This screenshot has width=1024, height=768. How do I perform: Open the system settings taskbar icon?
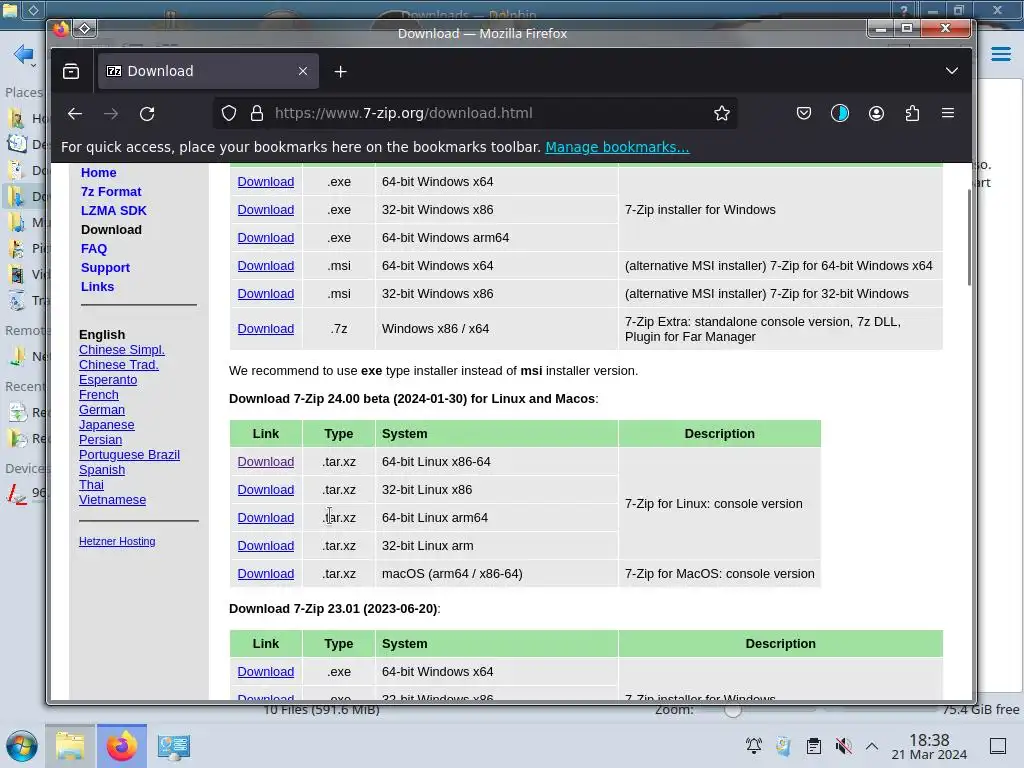(174, 746)
